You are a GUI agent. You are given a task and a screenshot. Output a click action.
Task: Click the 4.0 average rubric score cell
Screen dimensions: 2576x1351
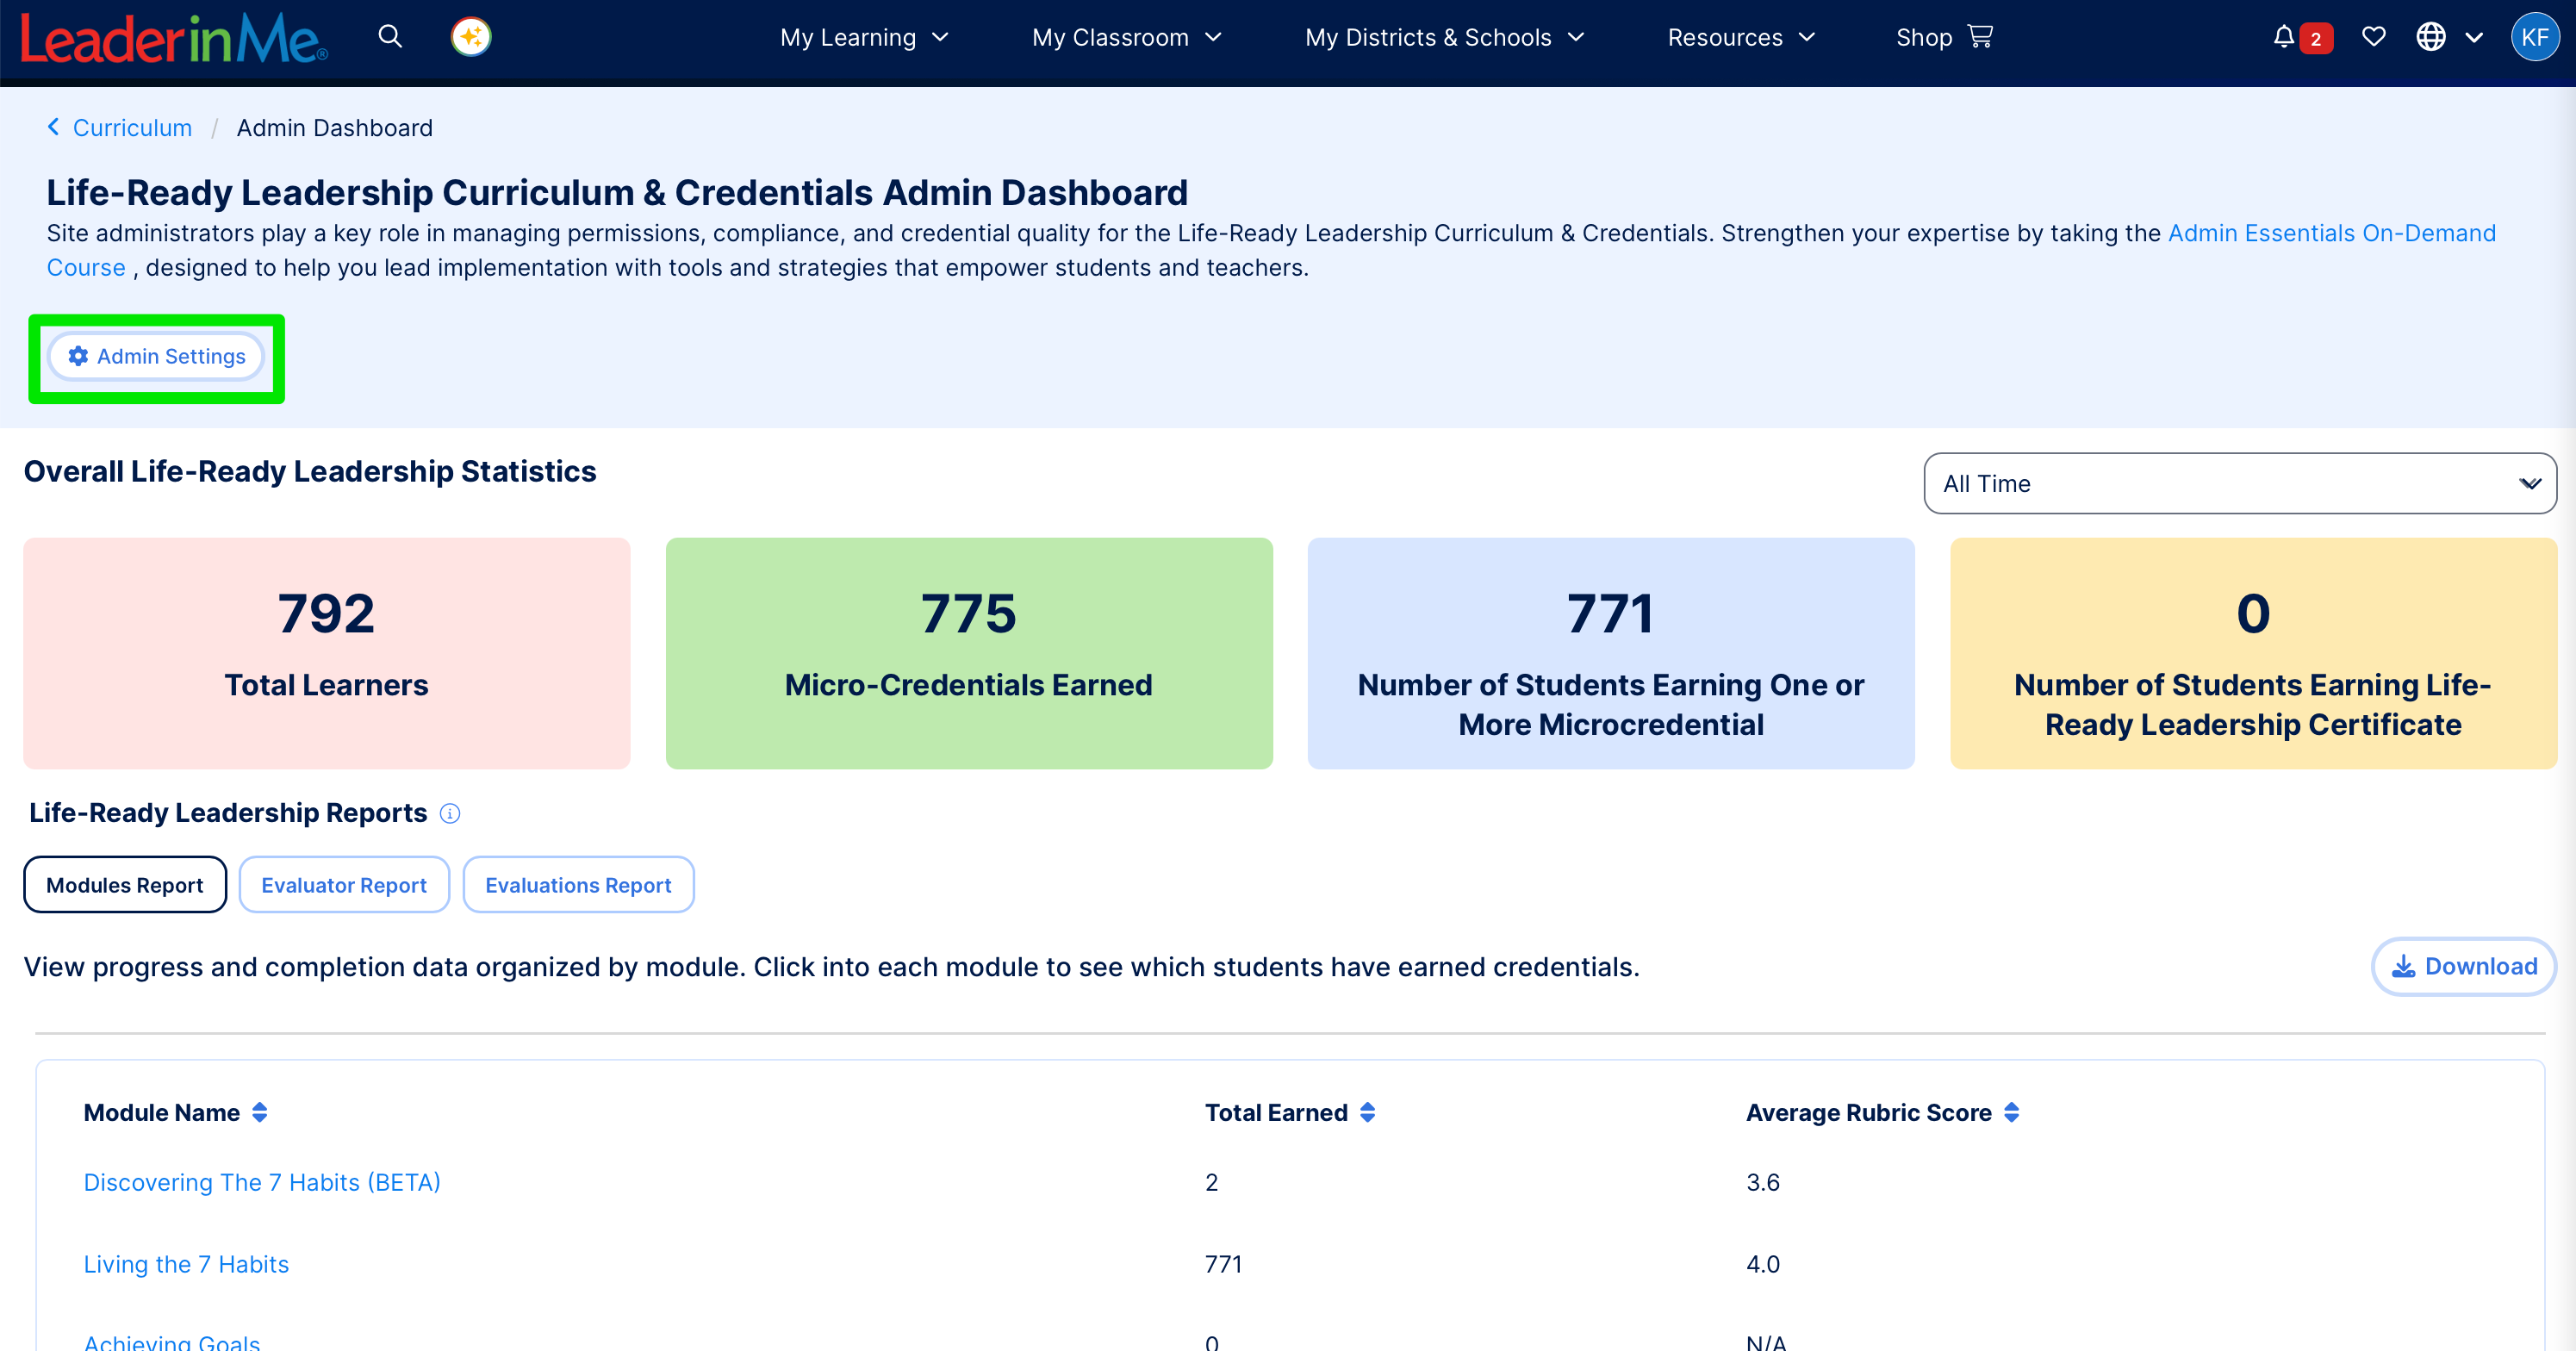[x=1763, y=1265]
